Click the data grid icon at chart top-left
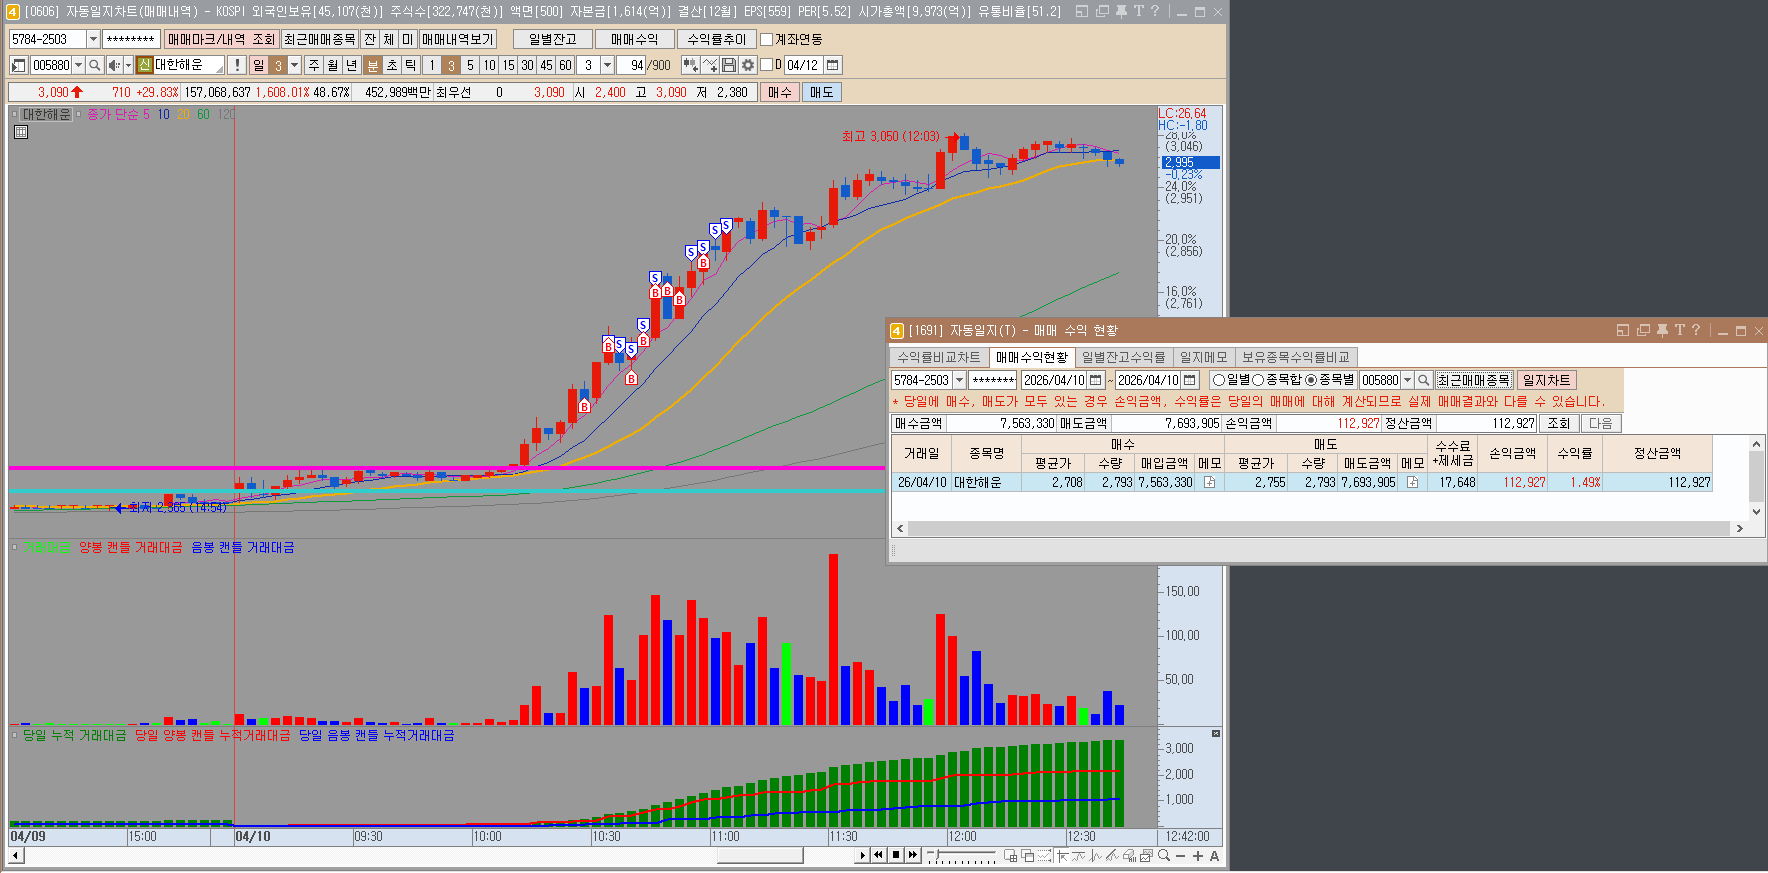 click(x=20, y=131)
